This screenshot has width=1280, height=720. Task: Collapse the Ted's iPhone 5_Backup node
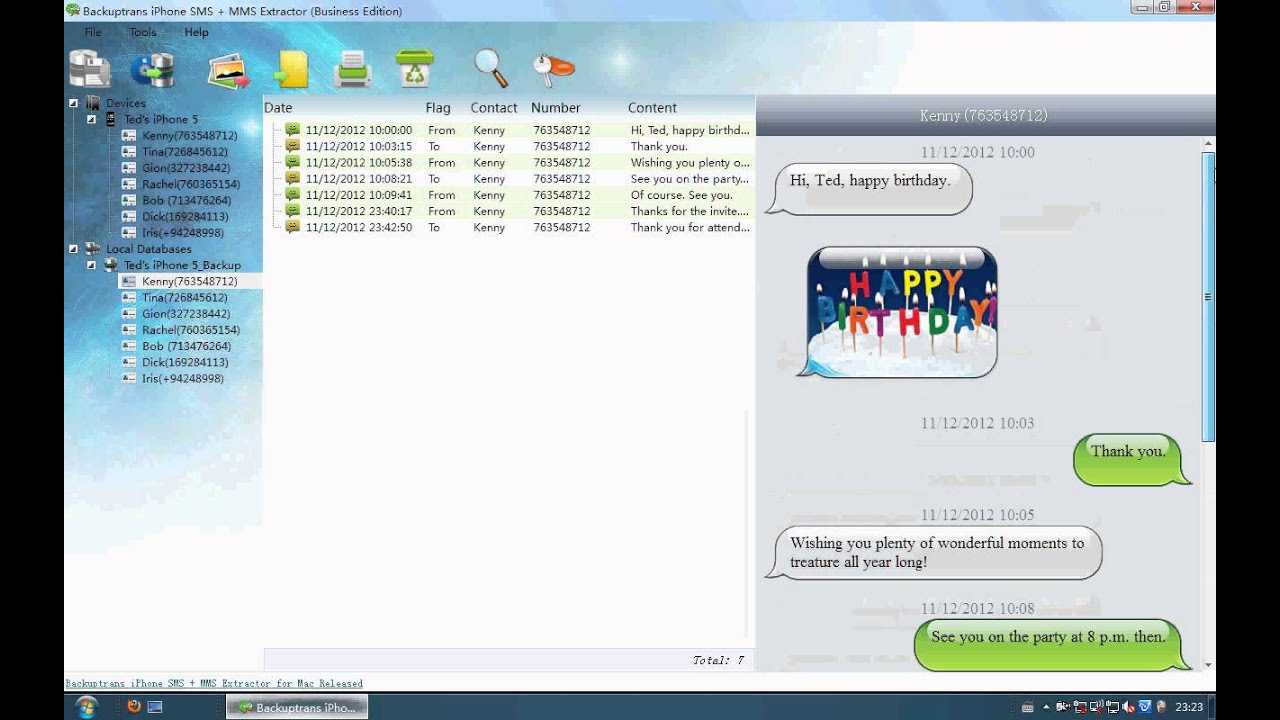(91, 265)
